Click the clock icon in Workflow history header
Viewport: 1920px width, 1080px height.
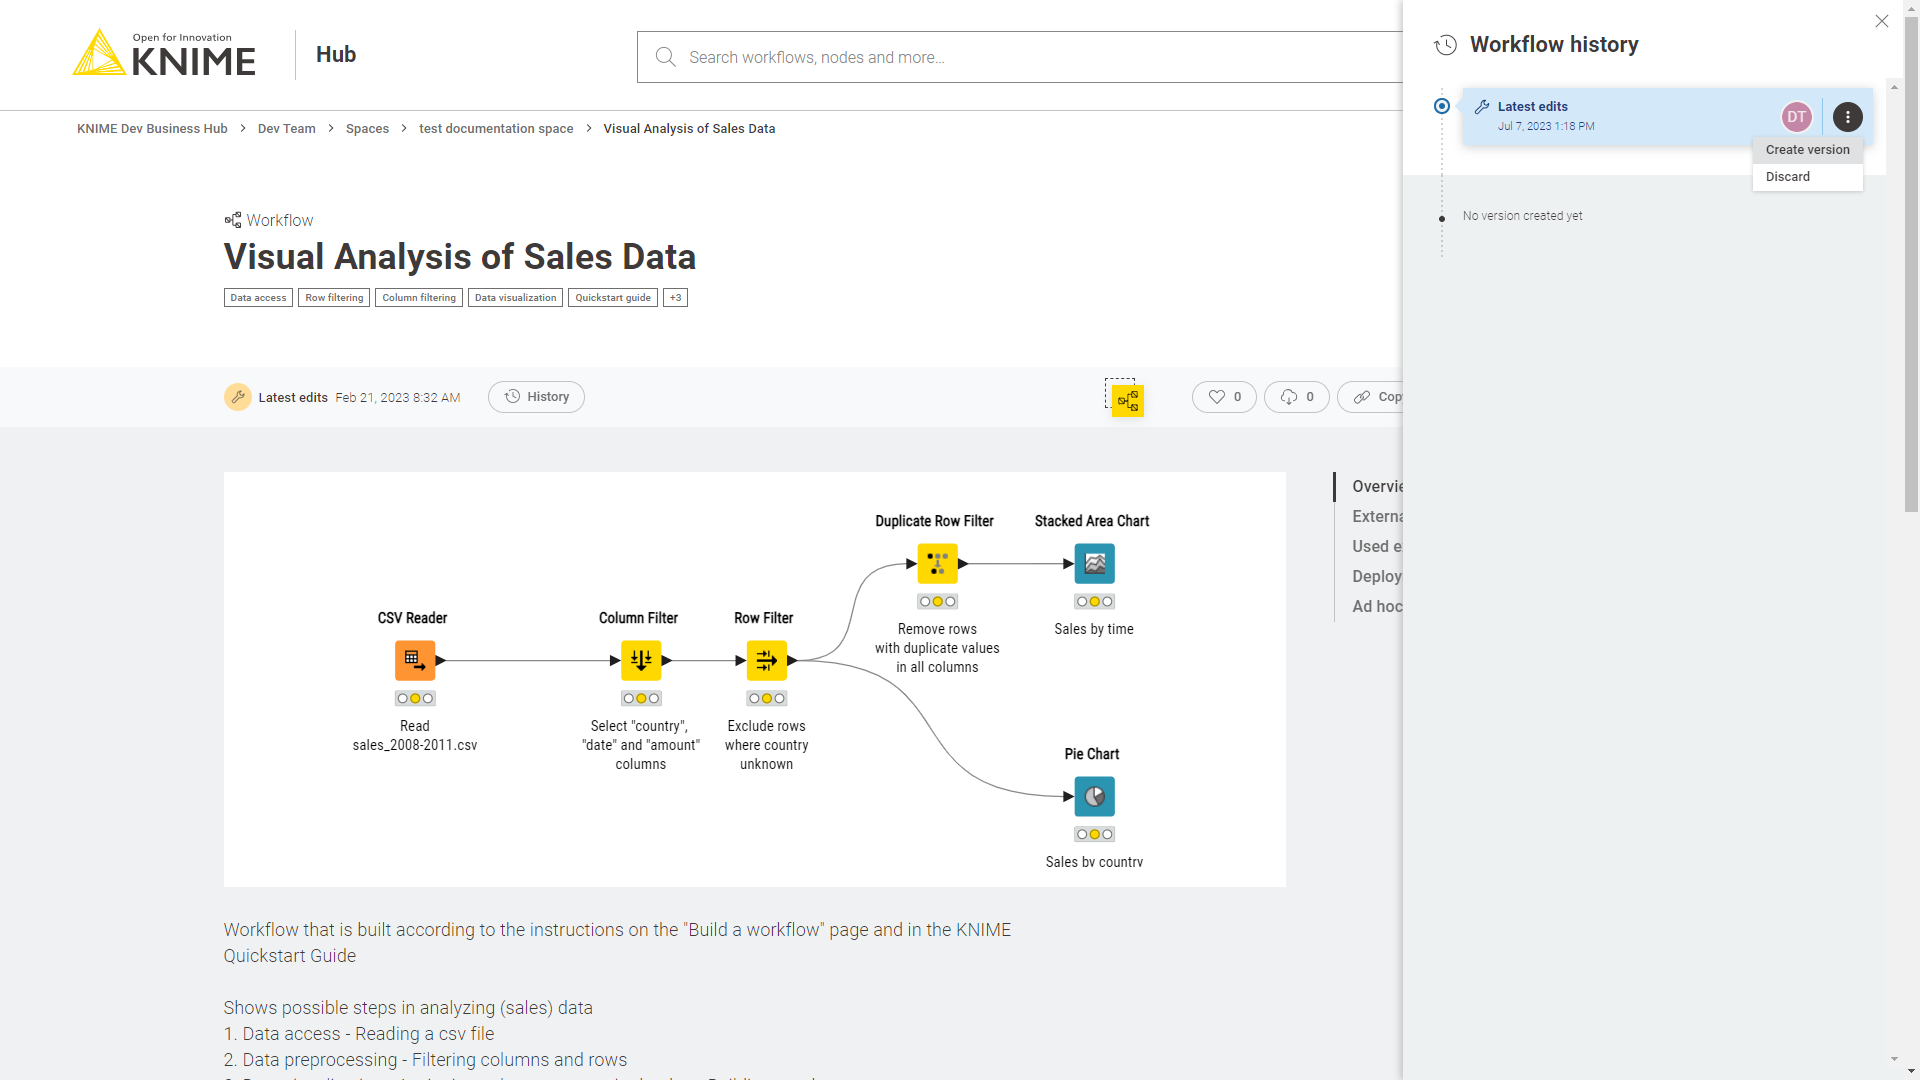[x=1447, y=44]
